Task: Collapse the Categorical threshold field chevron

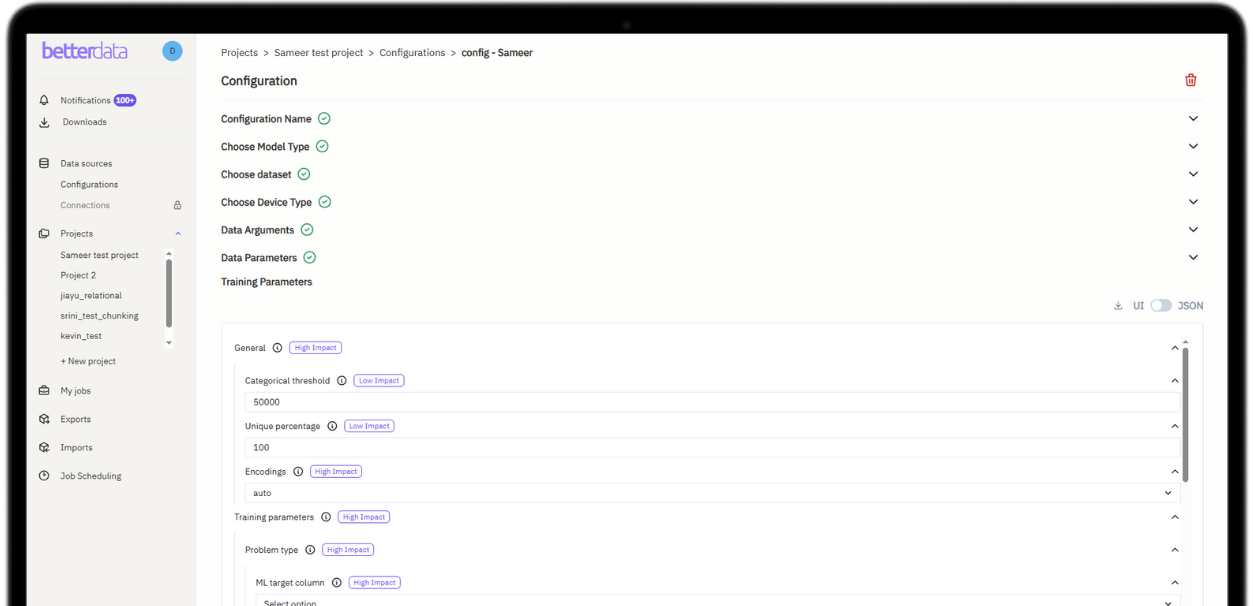Action: pyautogui.click(x=1175, y=381)
